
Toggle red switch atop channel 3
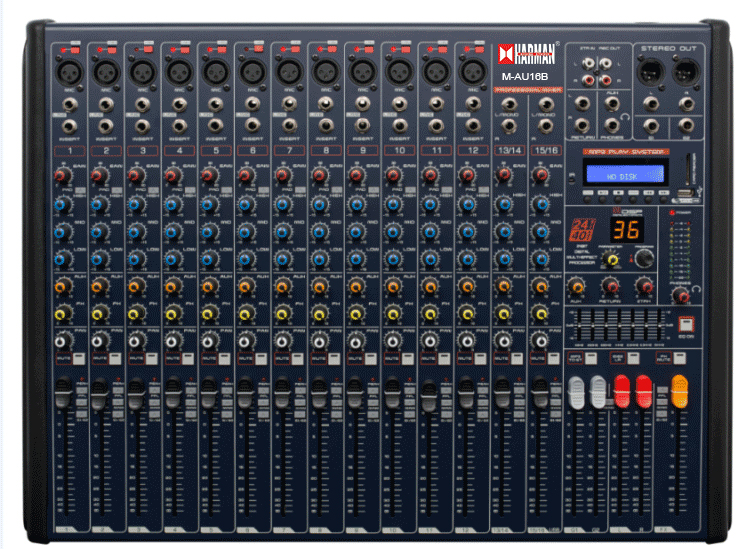point(147,49)
